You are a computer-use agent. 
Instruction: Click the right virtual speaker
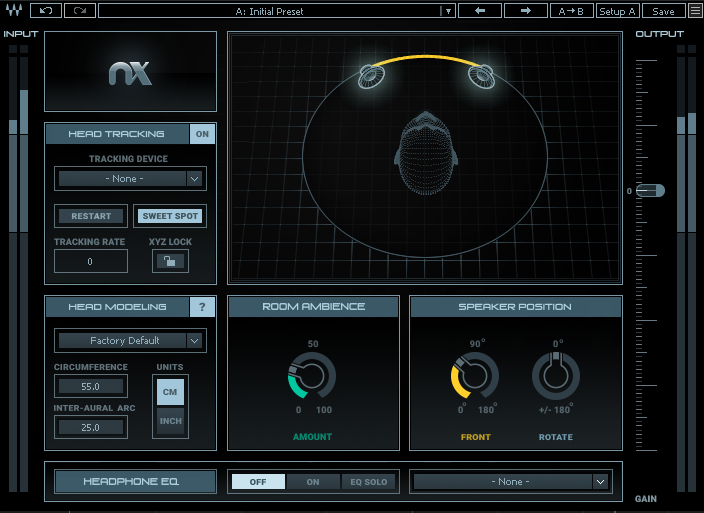[481, 76]
